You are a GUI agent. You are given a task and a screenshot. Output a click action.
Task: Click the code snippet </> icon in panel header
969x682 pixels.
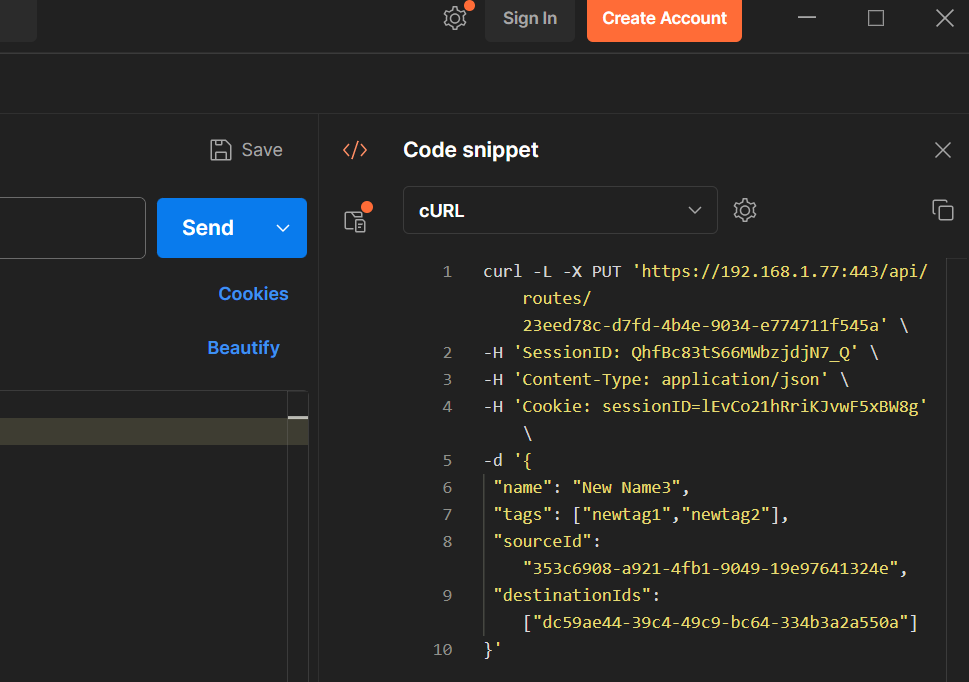[355, 149]
